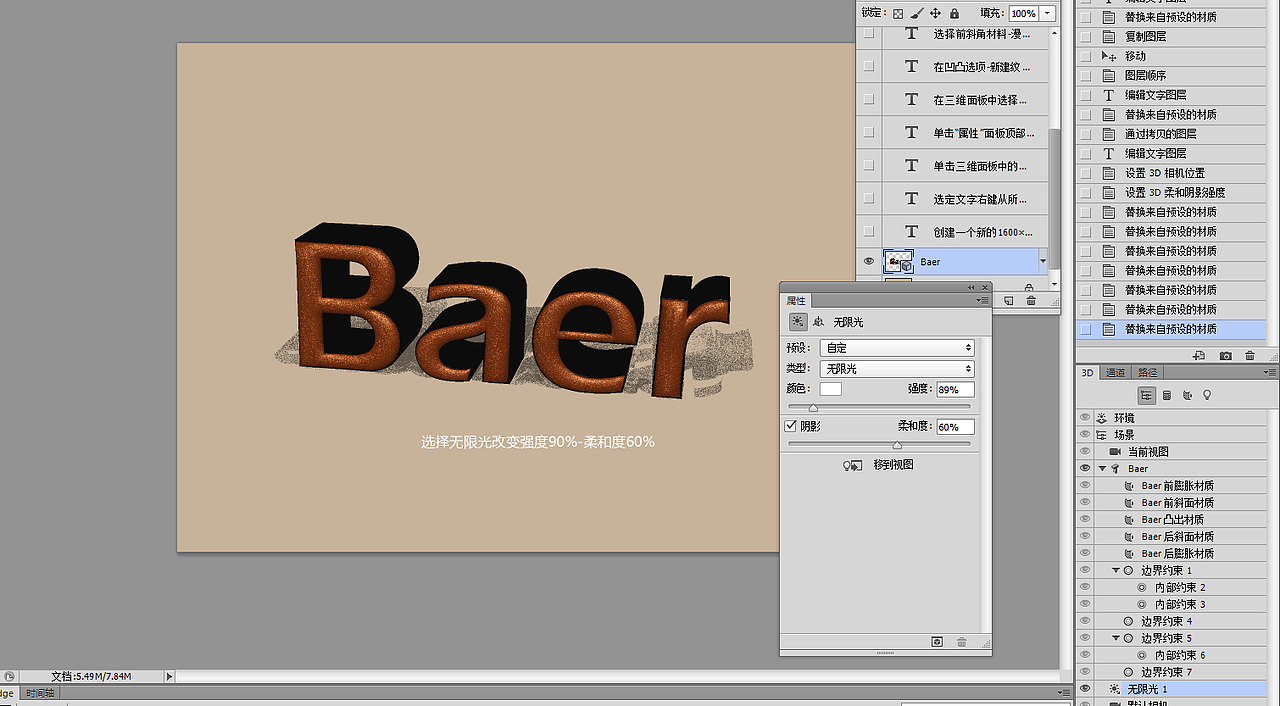This screenshot has height=706, width=1280.
Task: Click delete layer trash icon in Layers panel
Action: pyautogui.click(x=1031, y=300)
